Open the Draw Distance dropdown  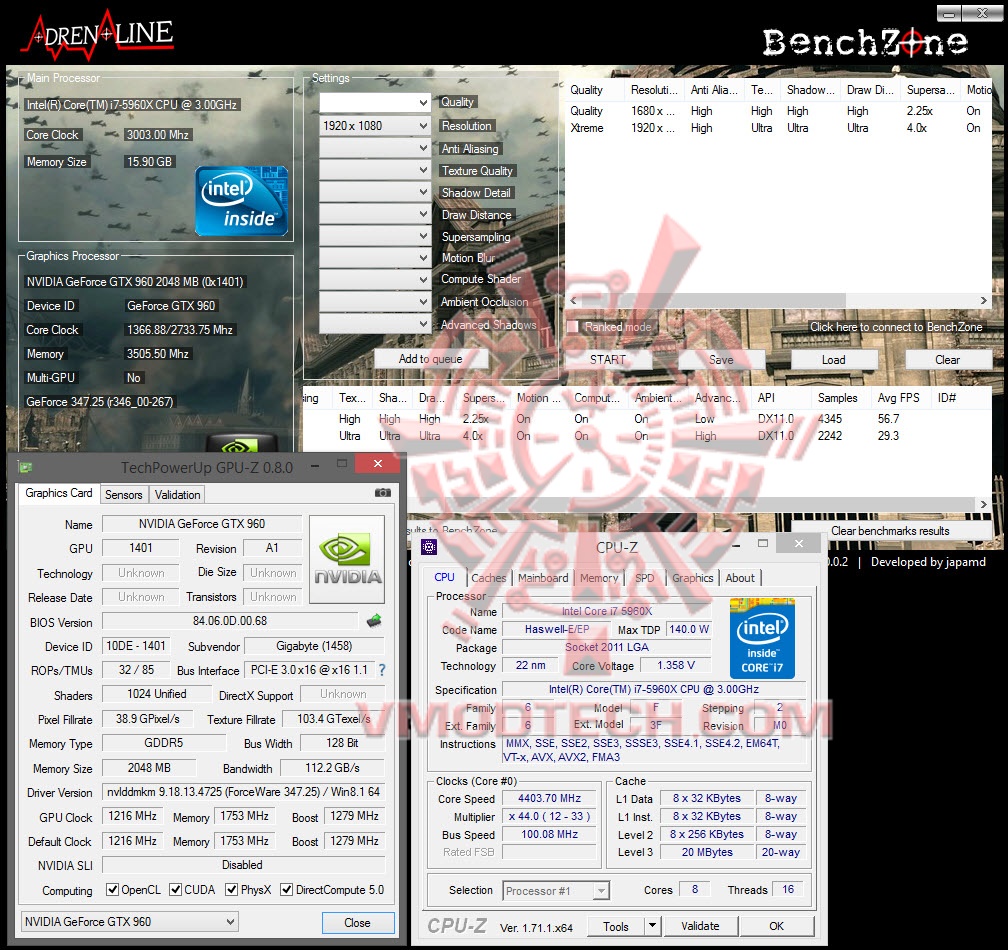pos(375,213)
